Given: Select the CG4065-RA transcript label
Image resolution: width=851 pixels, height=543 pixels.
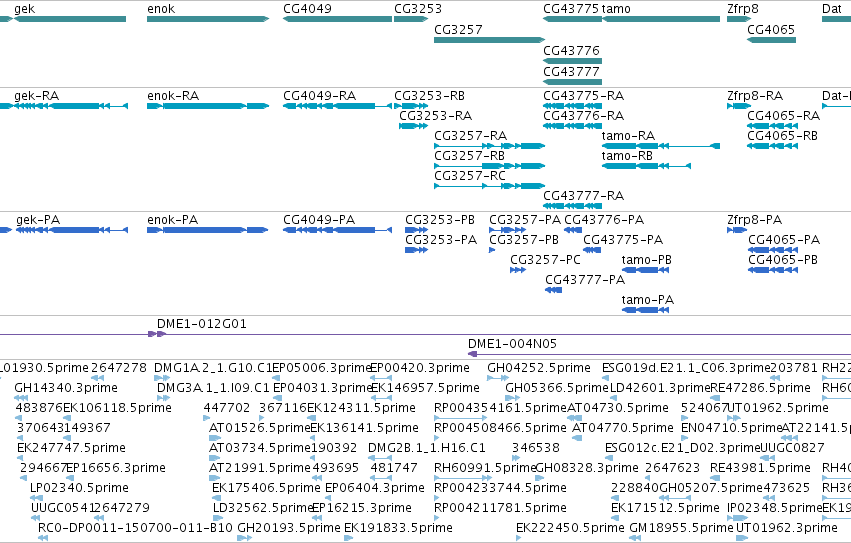Looking at the screenshot, I should 783,116.
